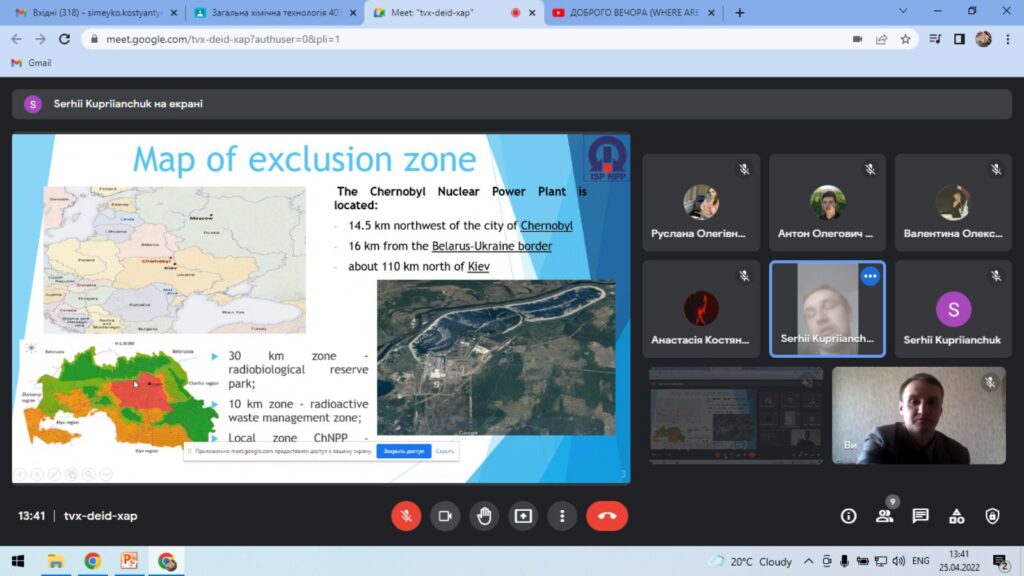Open Meet more options menu
The height and width of the screenshot is (576, 1024).
[562, 516]
